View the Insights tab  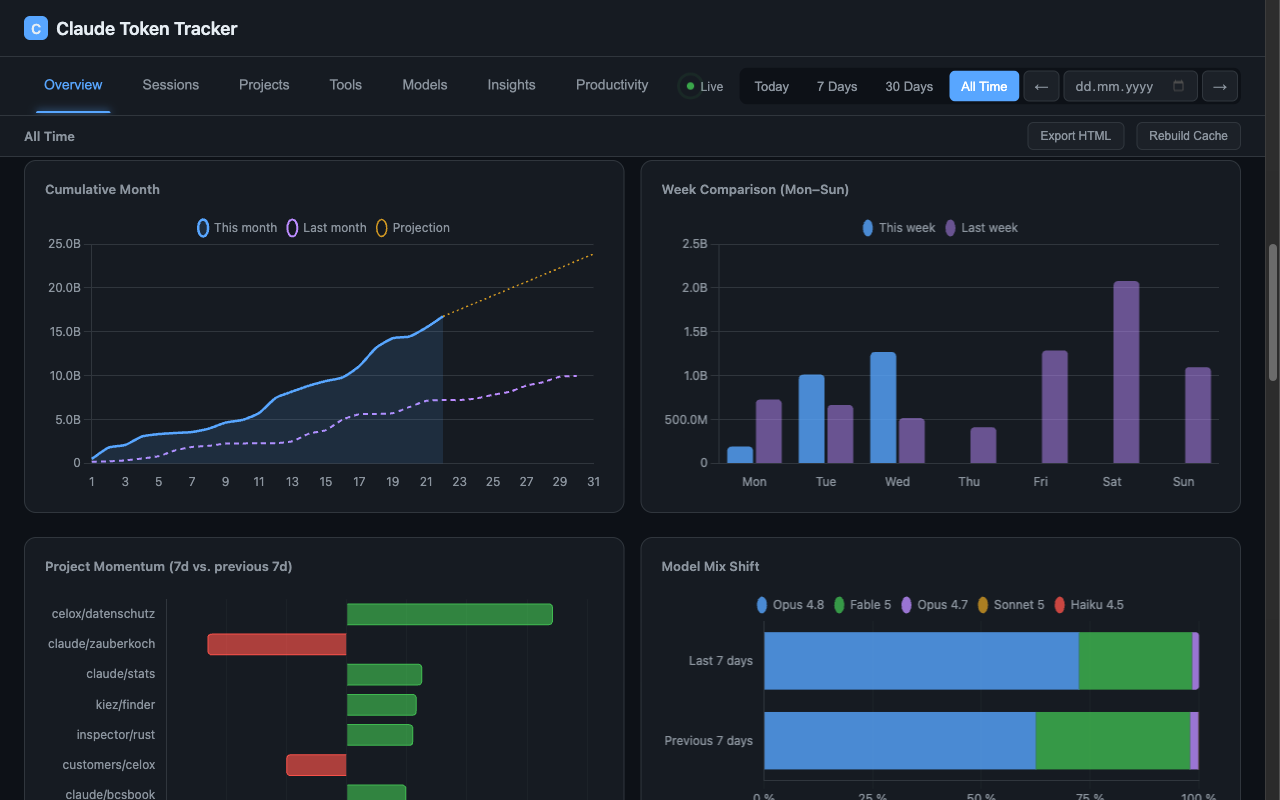(512, 85)
